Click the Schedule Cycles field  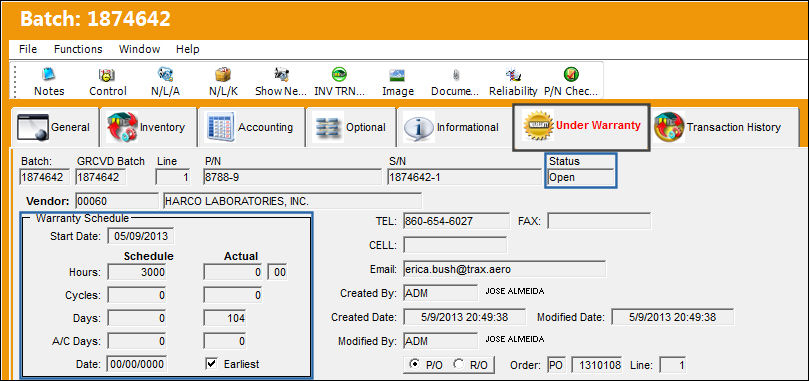[x=137, y=295]
